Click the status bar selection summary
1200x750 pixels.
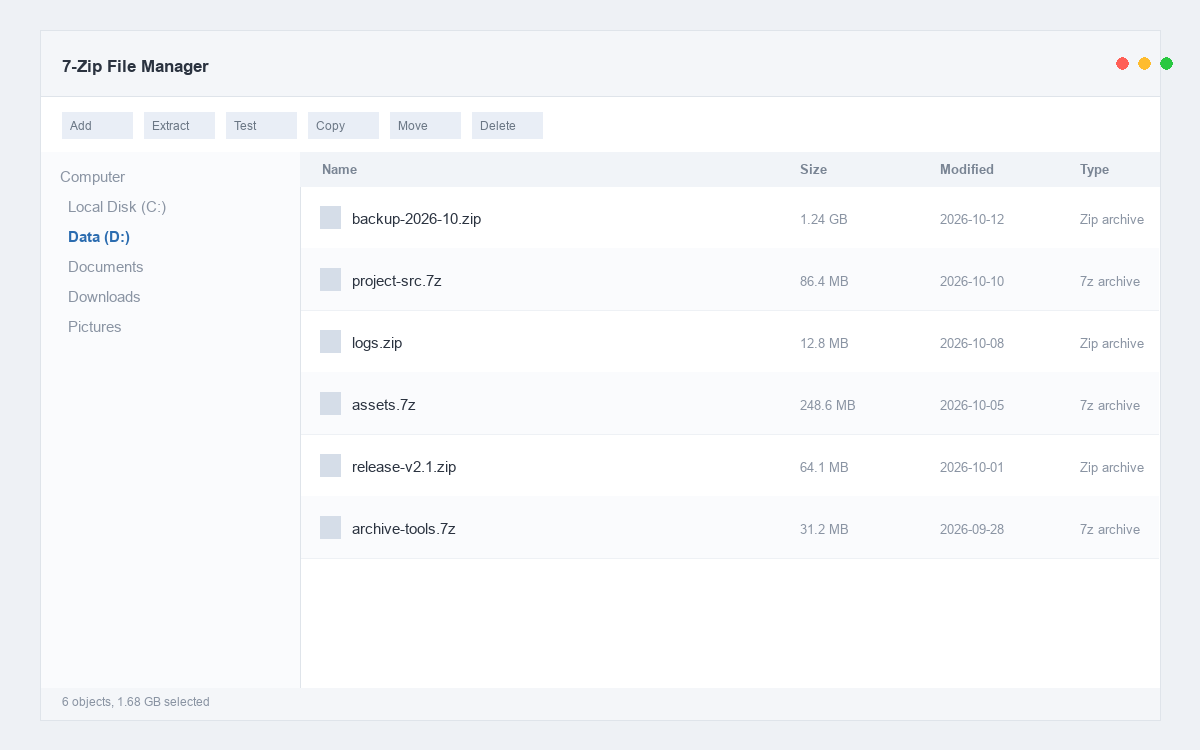[x=136, y=702]
